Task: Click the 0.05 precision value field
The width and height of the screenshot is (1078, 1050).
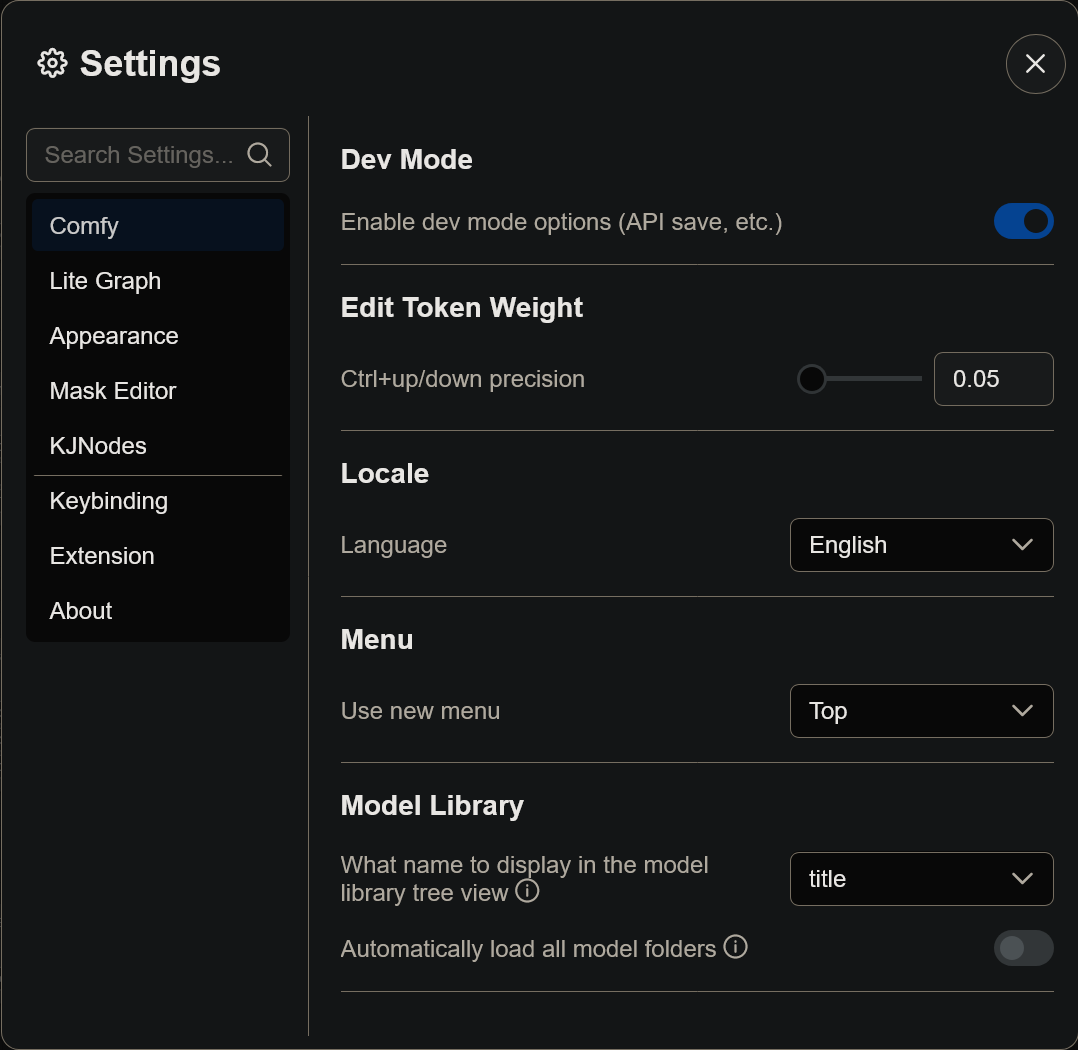Action: point(993,379)
